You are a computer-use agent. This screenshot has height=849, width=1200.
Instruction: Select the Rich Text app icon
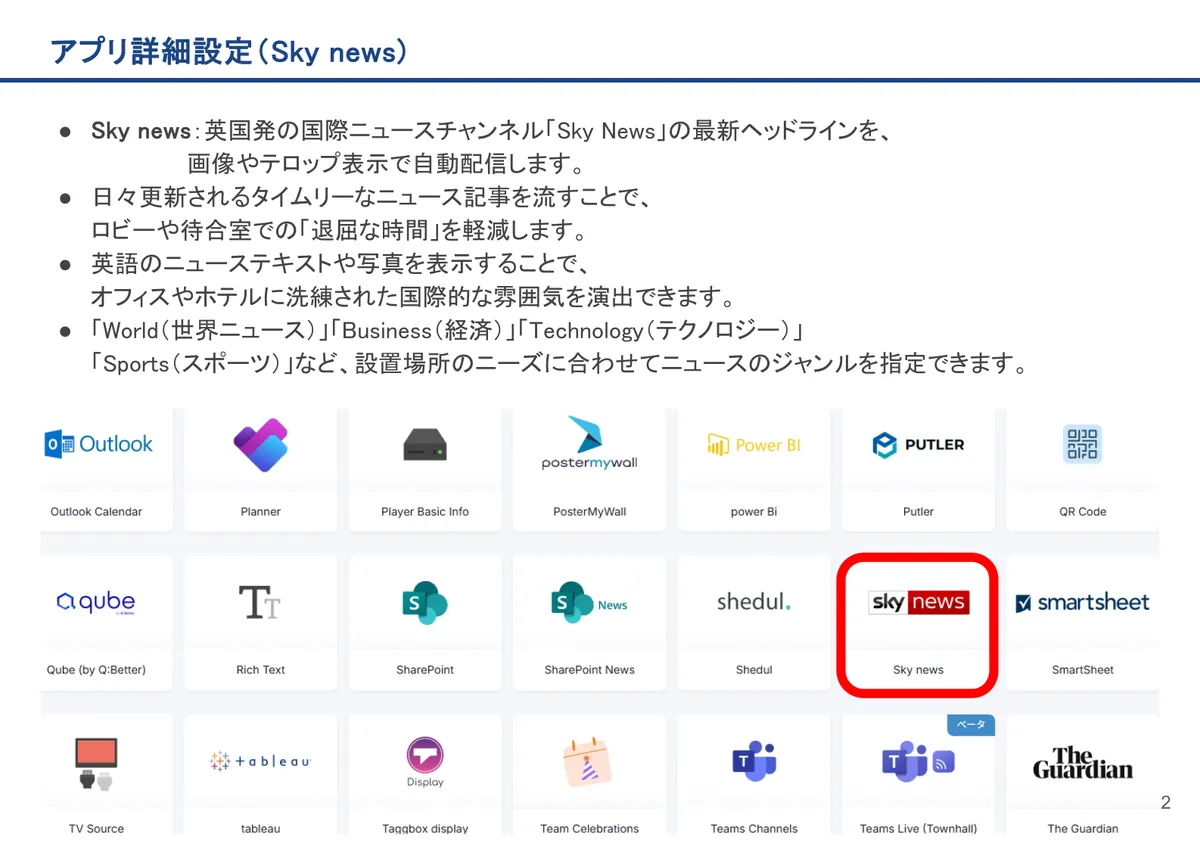(x=260, y=602)
